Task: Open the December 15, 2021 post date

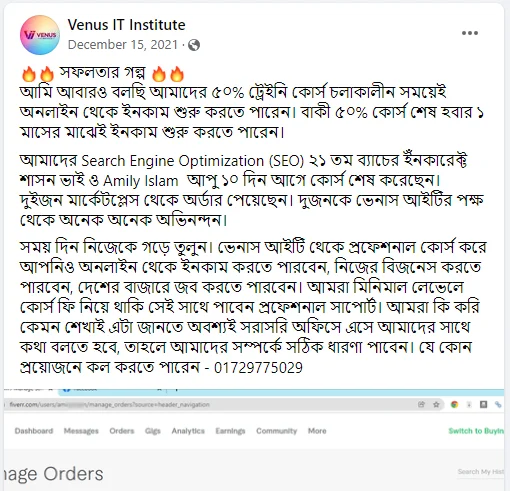Action: pos(123,45)
